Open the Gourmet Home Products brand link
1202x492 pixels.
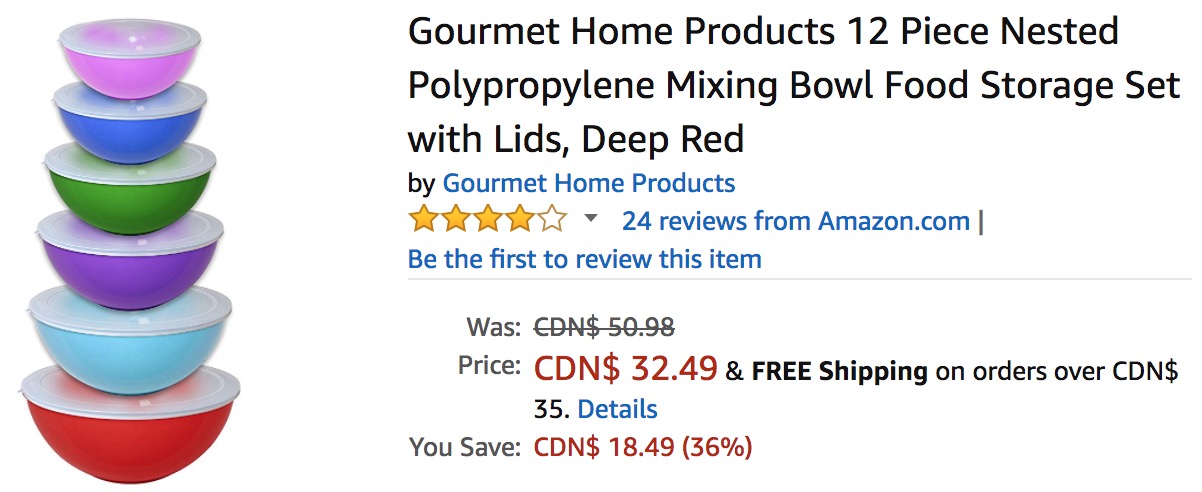[589, 183]
